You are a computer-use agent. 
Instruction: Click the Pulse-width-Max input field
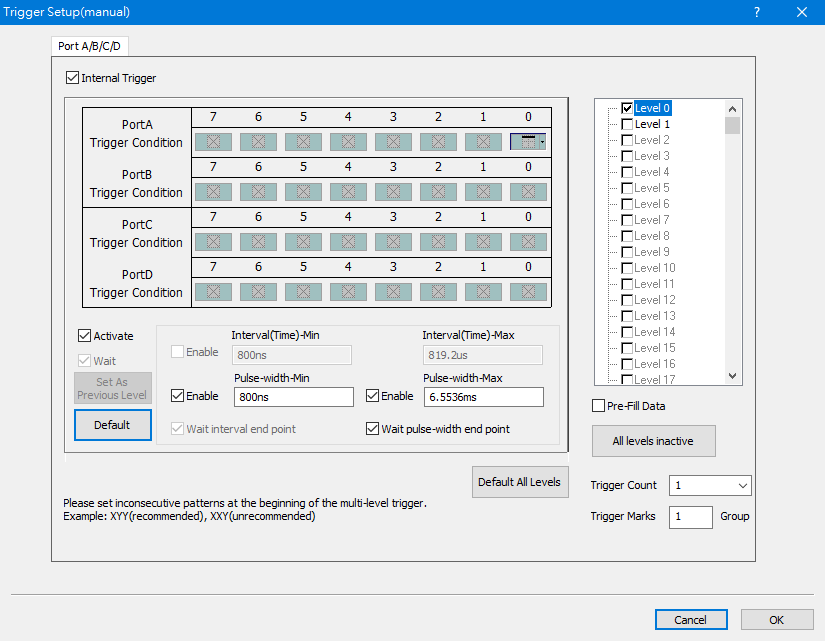pos(484,397)
